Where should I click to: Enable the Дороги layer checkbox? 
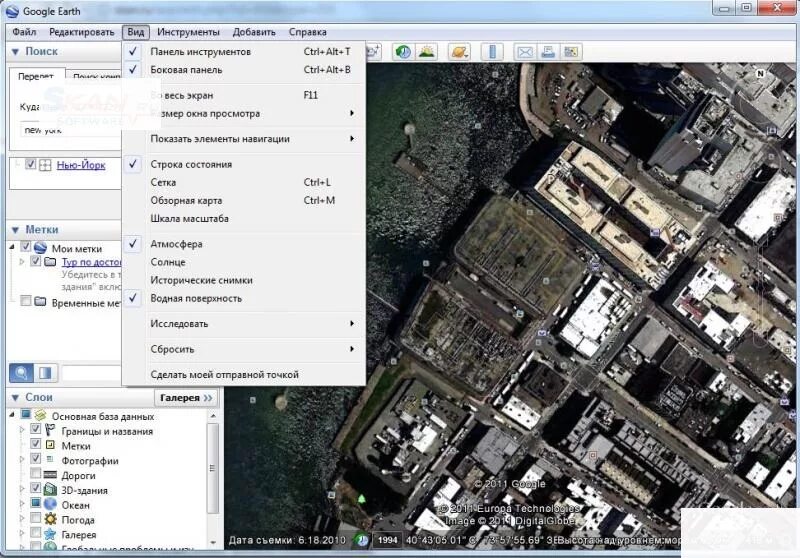[35, 474]
